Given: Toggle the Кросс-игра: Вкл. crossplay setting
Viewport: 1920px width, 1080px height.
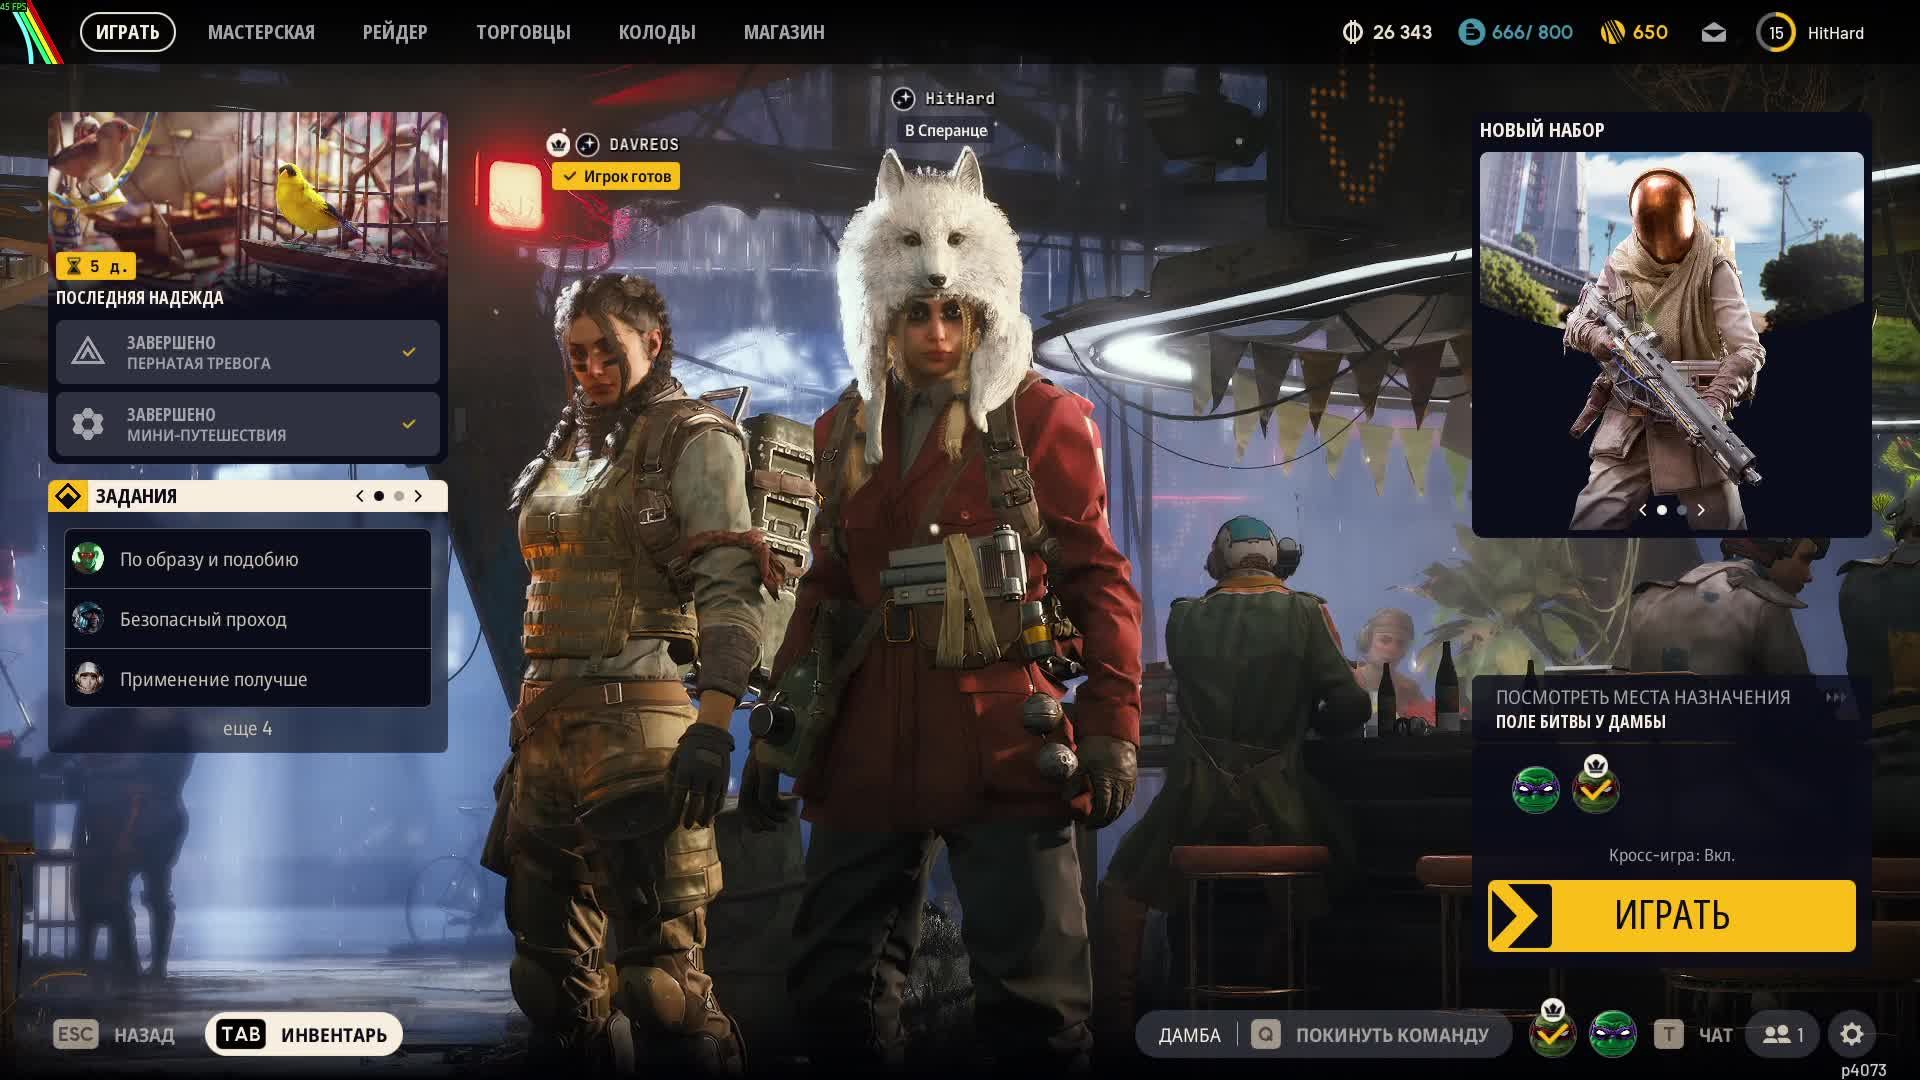Looking at the screenshot, I should [1672, 855].
